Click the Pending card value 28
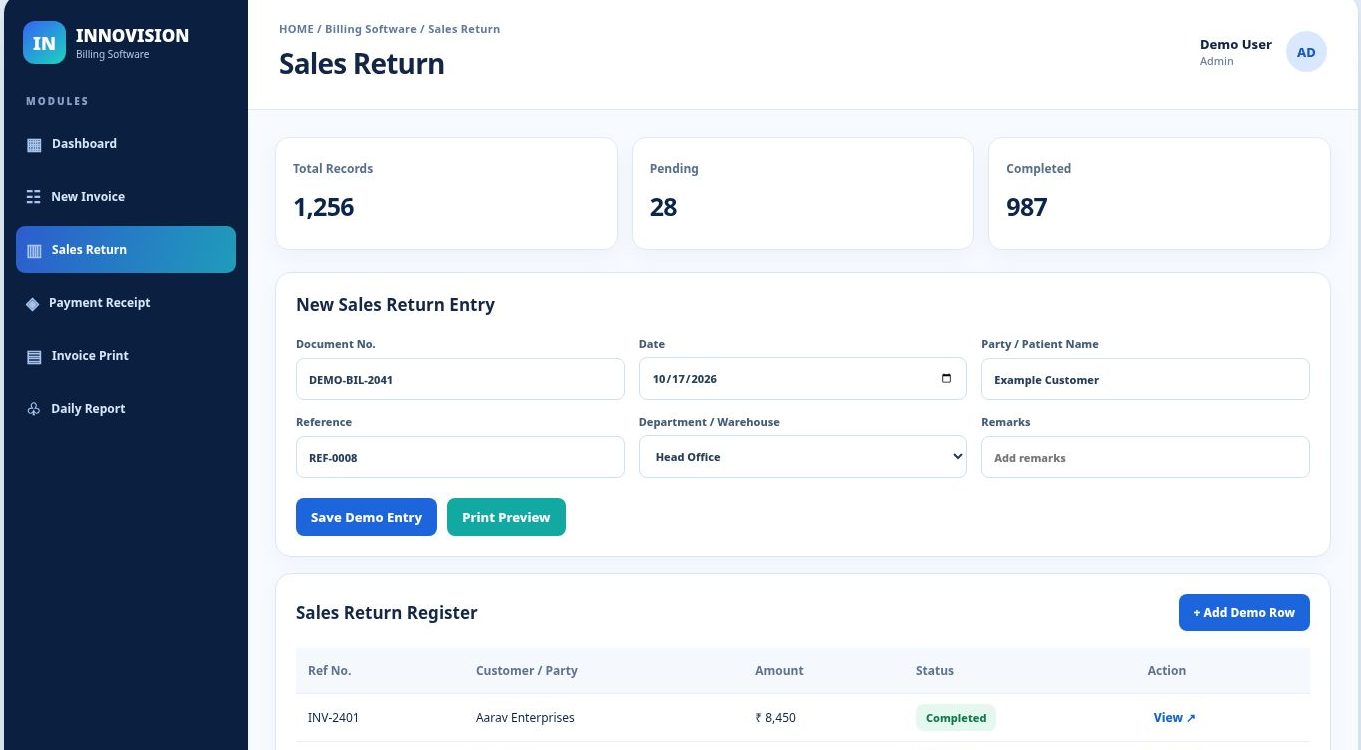 [x=663, y=207]
